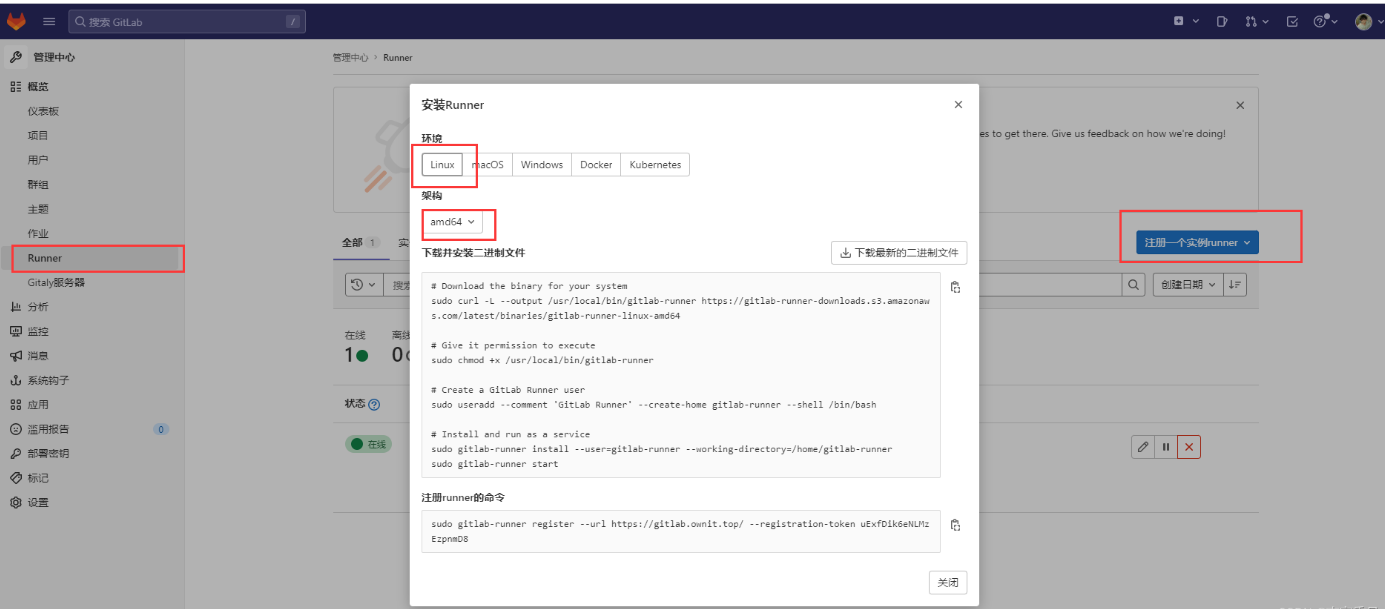Image resolution: width=1385 pixels, height=609 pixels.
Task: Click the 标记 label tag icon
Action: coord(16,478)
